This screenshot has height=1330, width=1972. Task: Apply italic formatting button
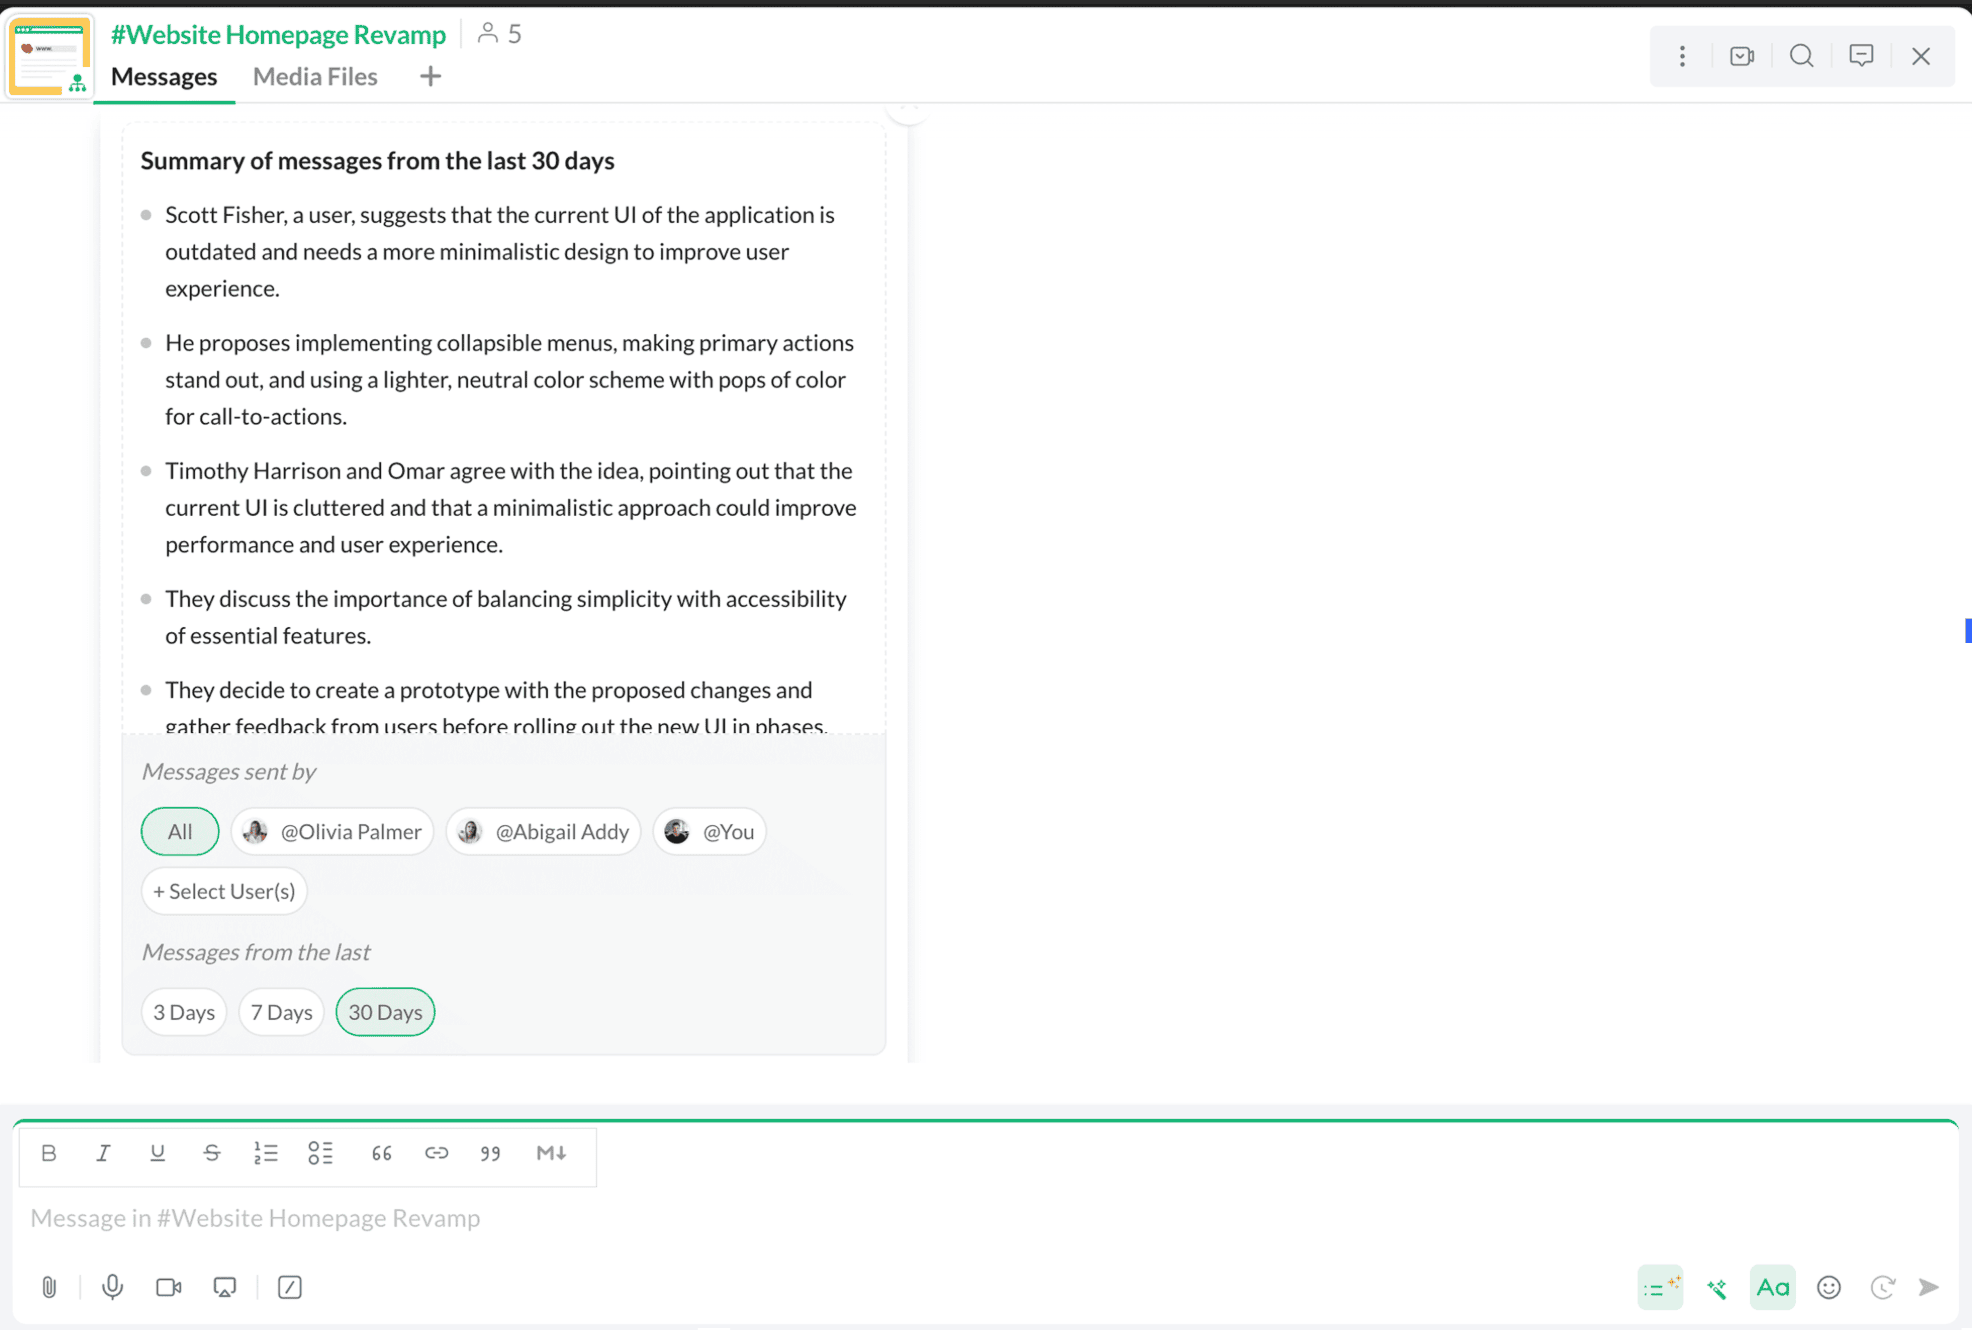coord(102,1153)
